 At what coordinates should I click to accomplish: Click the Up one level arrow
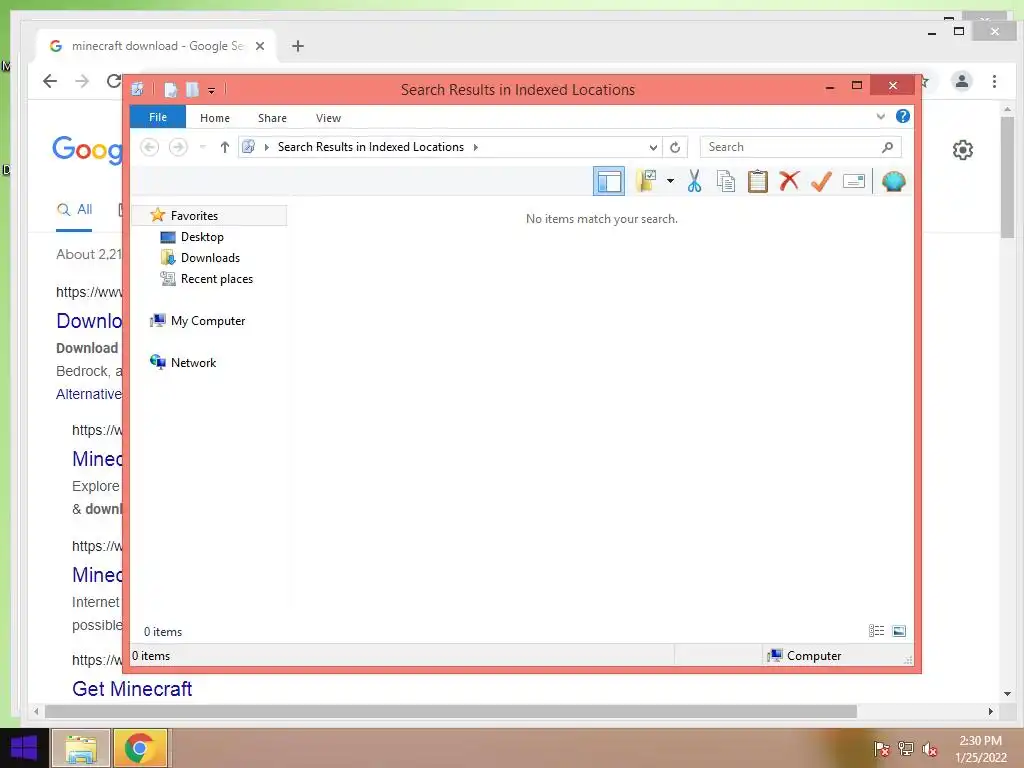coord(225,147)
